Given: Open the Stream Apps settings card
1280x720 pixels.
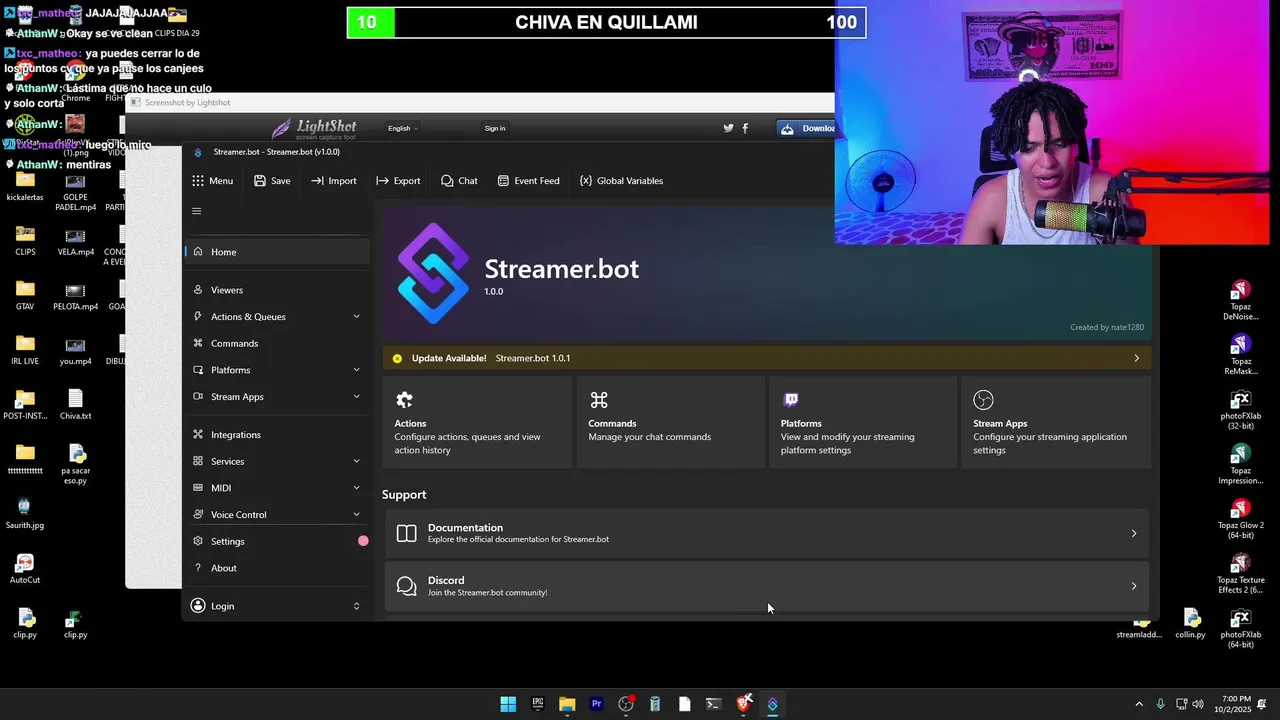Looking at the screenshot, I should tap(1056, 422).
